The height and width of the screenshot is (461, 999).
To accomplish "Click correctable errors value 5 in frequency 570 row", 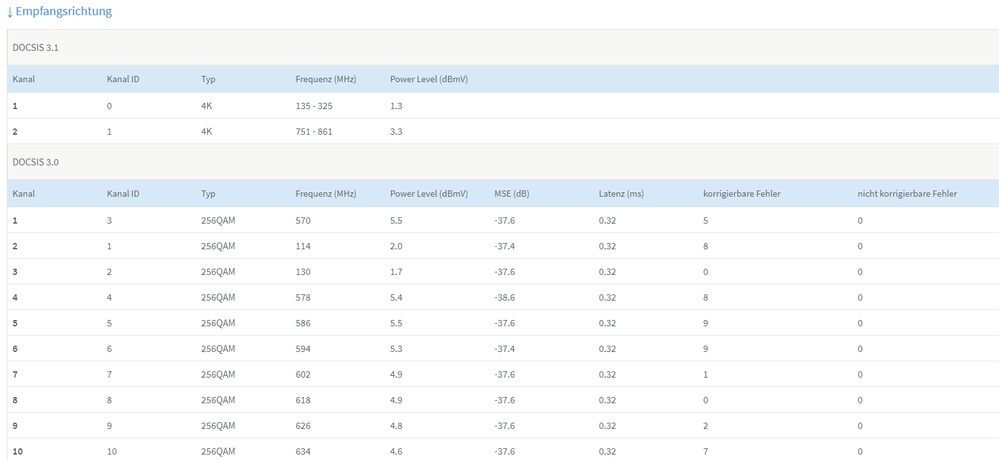I will tap(706, 220).
